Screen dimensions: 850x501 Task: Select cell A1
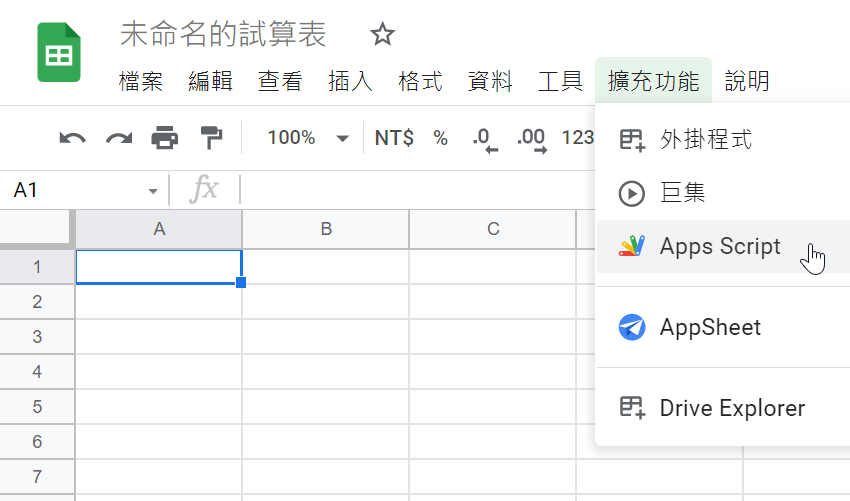coord(159,267)
